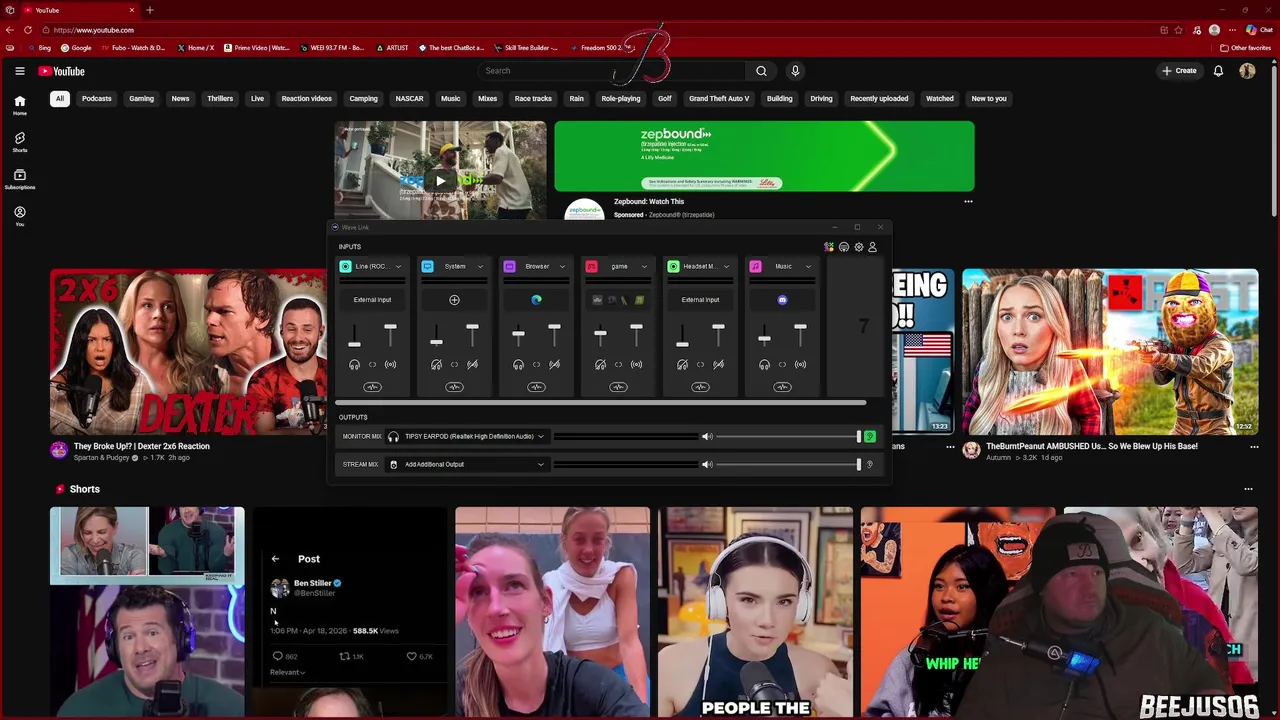Toggle the green Monitor Mix listen button
Viewport: 1280px width, 720px height.
[870, 437]
